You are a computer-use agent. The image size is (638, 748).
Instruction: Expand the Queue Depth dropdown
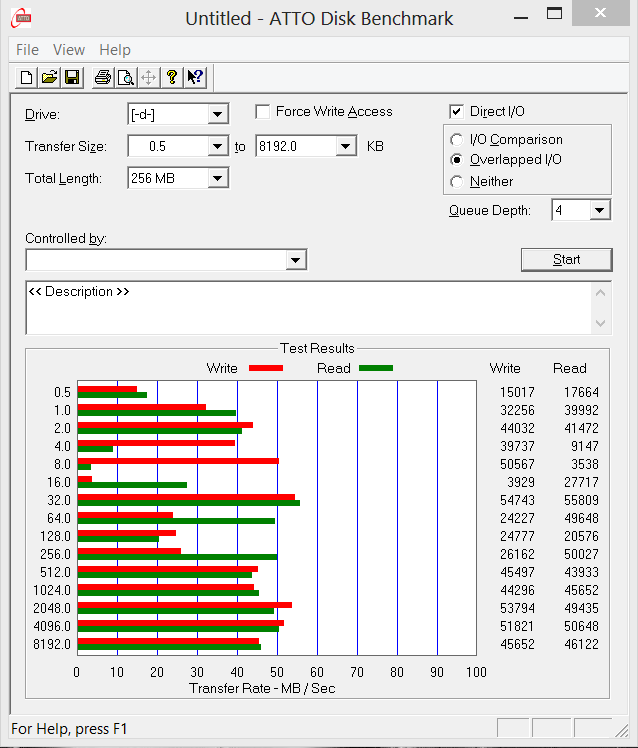(x=599, y=210)
